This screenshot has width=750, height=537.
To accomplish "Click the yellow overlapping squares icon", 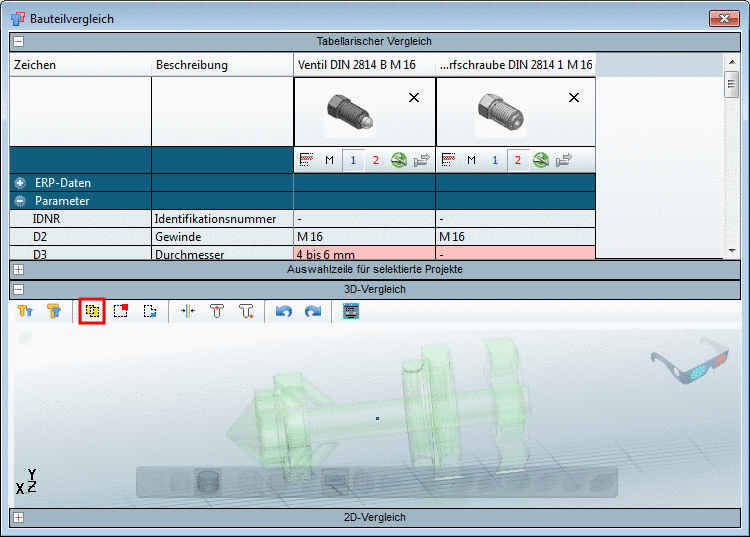I will 92,311.
